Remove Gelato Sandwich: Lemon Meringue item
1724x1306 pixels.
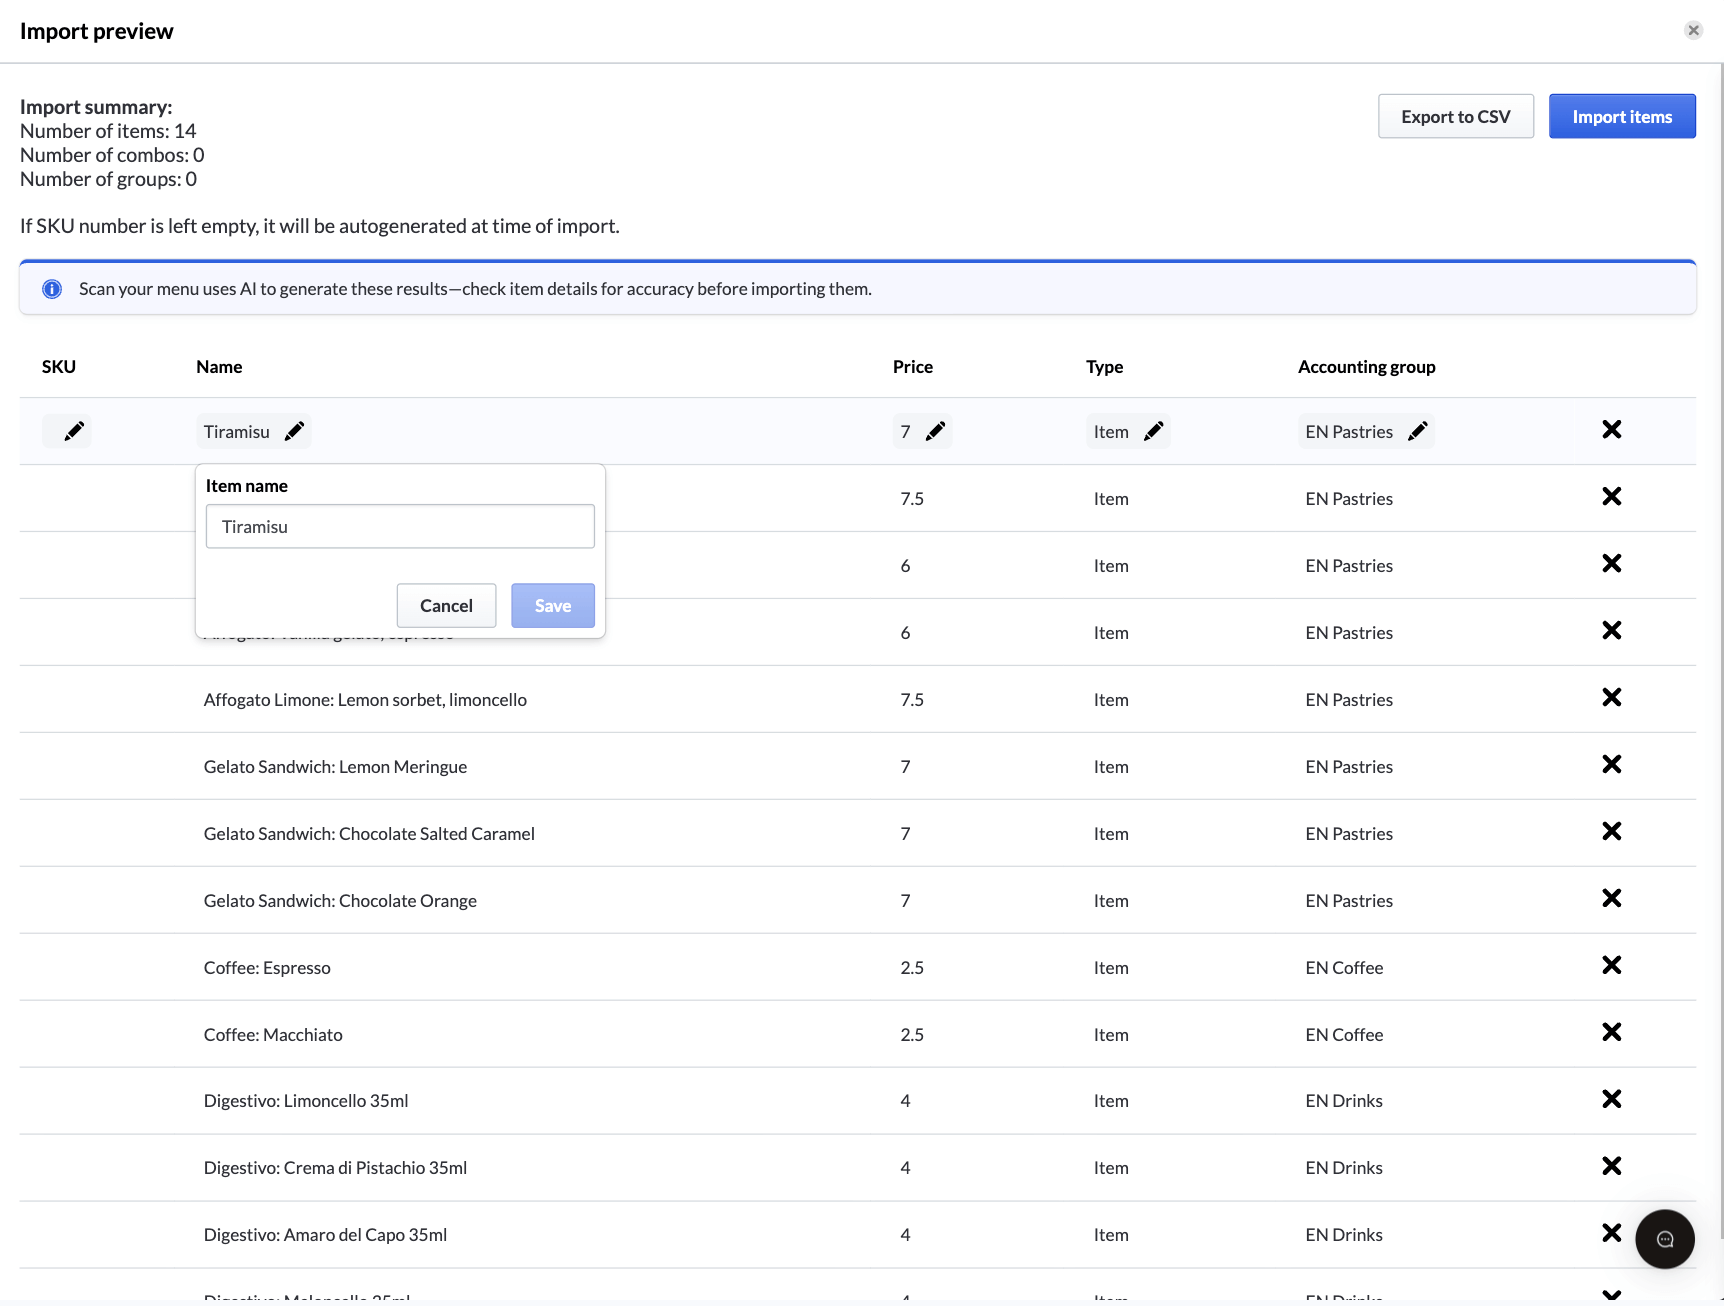tap(1611, 765)
